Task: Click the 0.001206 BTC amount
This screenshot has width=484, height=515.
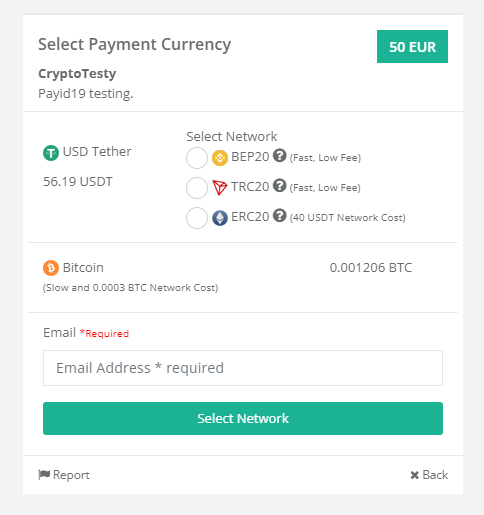Action: [371, 268]
